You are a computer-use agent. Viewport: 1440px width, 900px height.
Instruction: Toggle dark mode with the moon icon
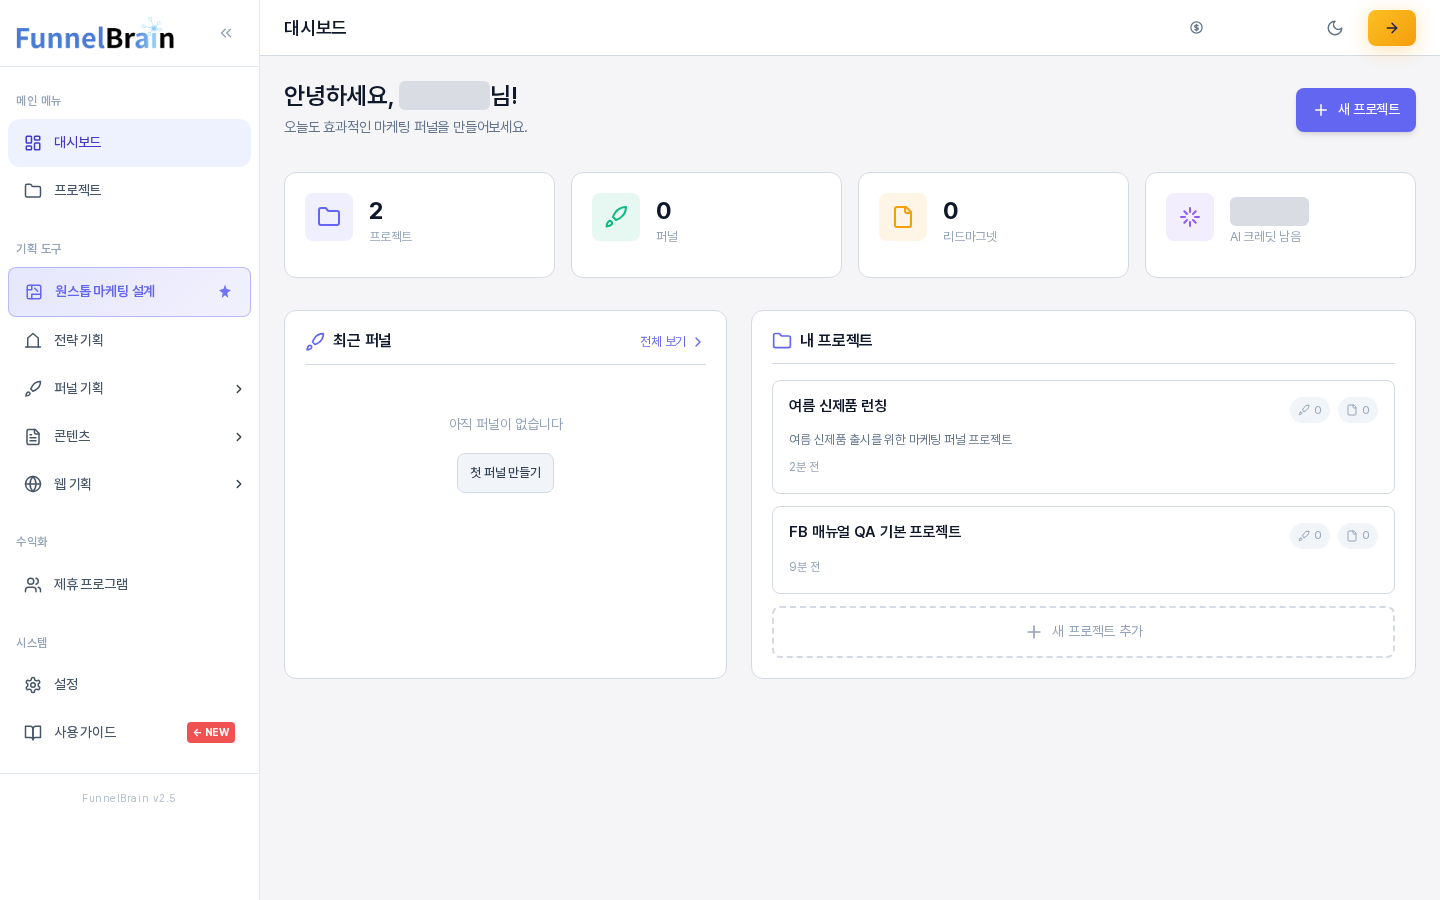[1335, 28]
